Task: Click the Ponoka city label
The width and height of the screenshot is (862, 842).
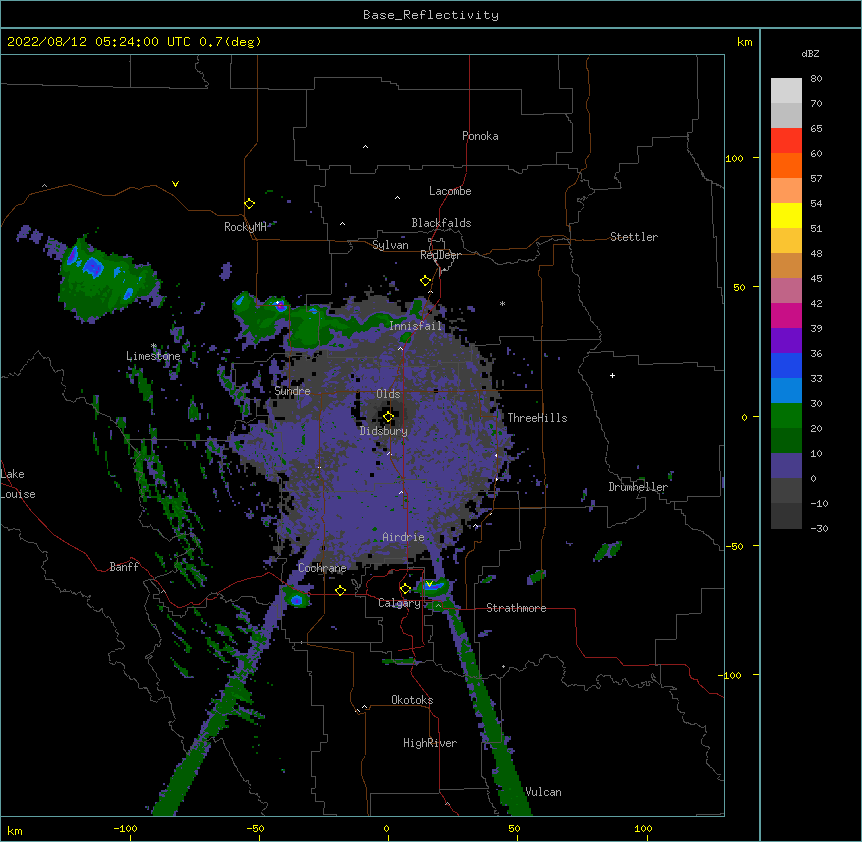Action: pyautogui.click(x=480, y=136)
